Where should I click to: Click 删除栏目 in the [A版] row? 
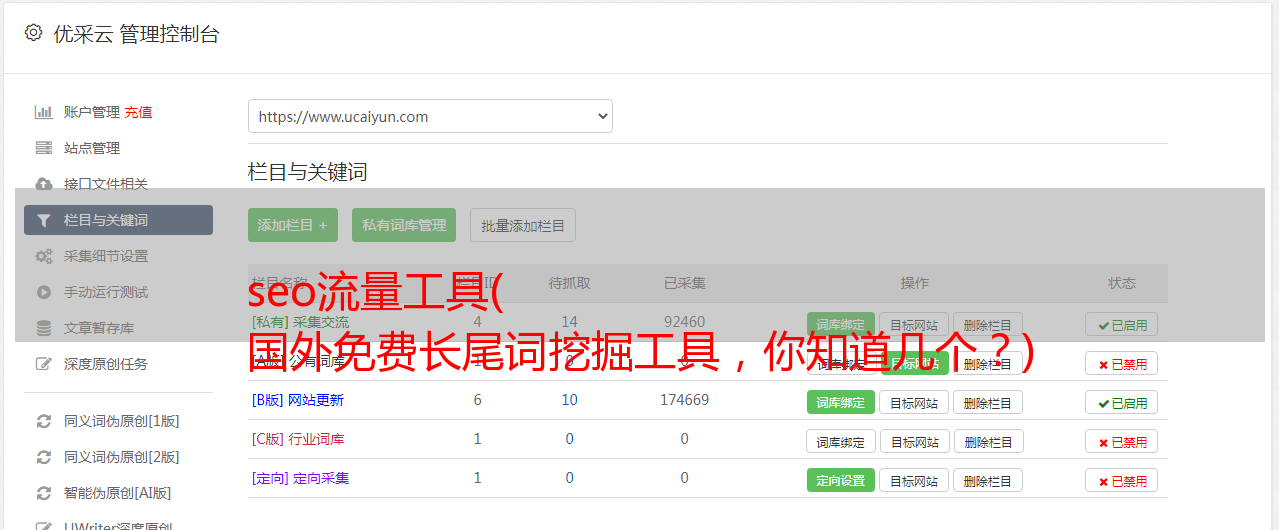pos(988,363)
